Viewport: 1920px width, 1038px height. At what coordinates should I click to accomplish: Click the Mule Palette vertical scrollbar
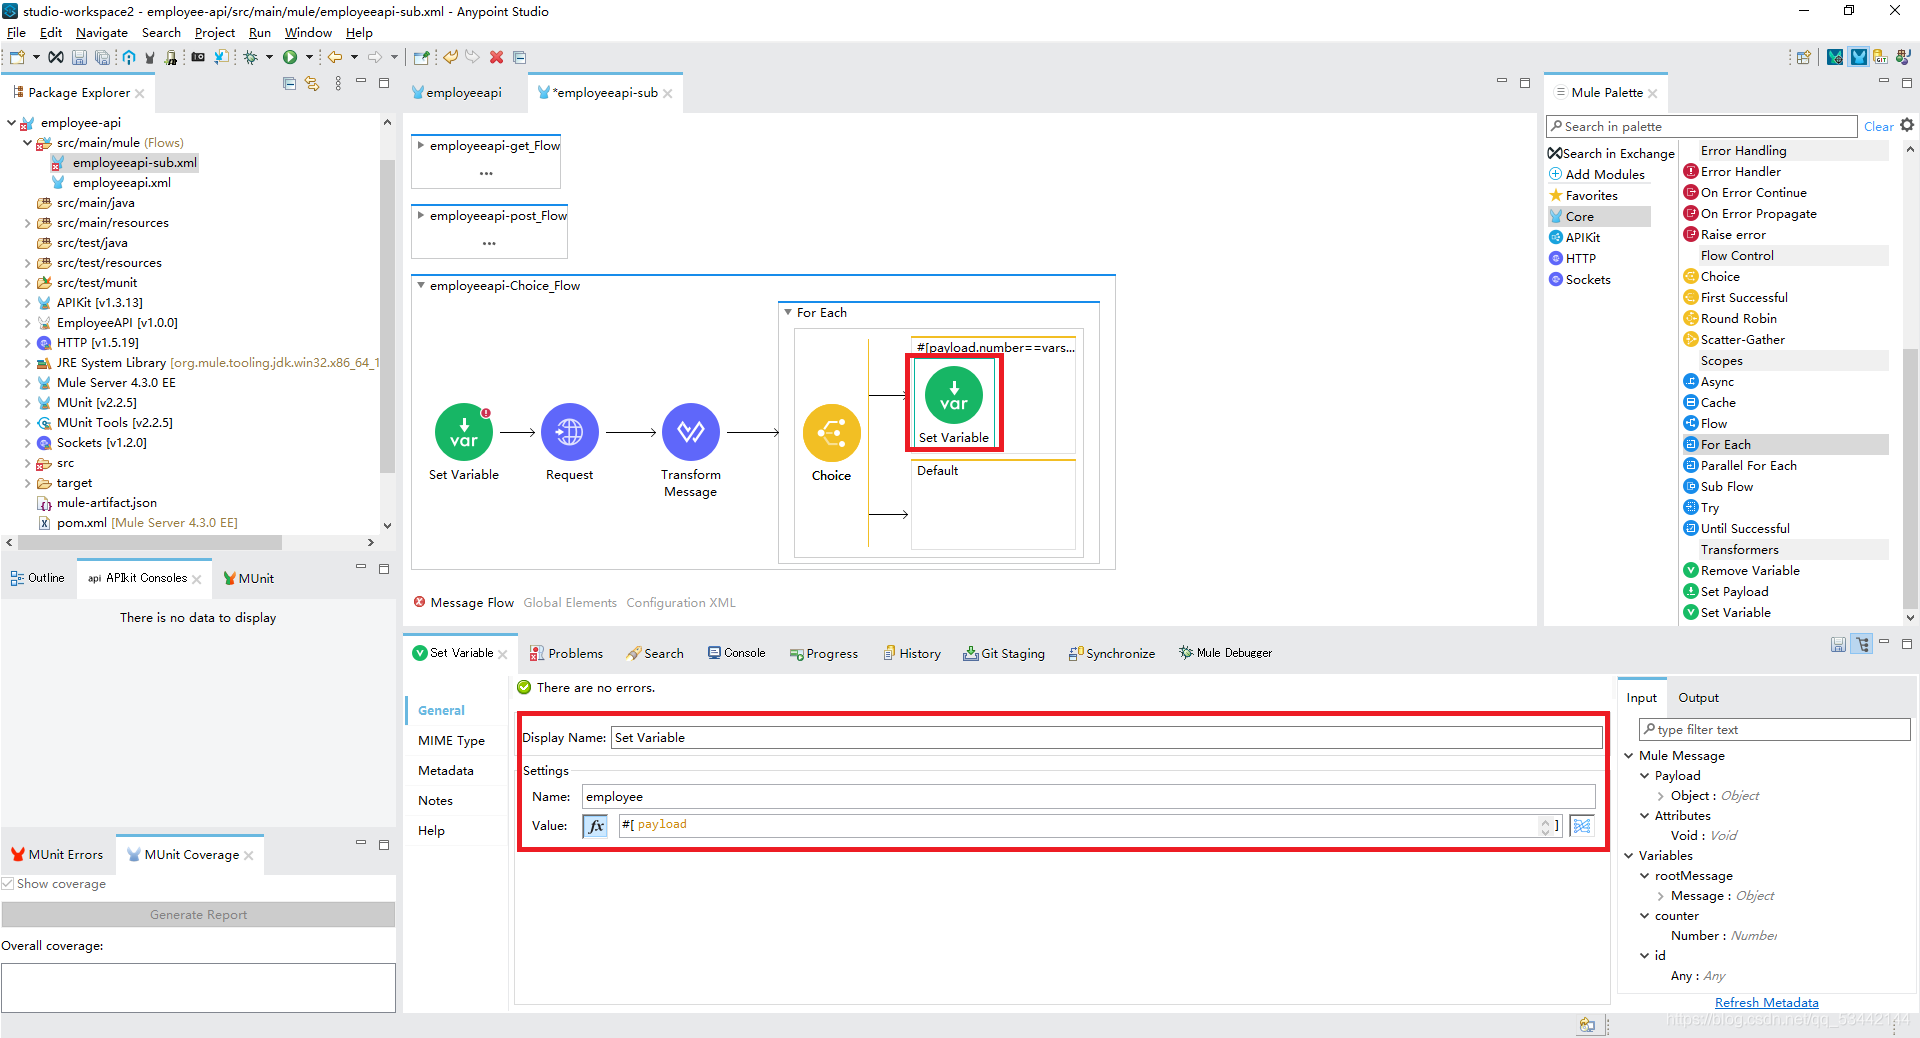(1911, 480)
